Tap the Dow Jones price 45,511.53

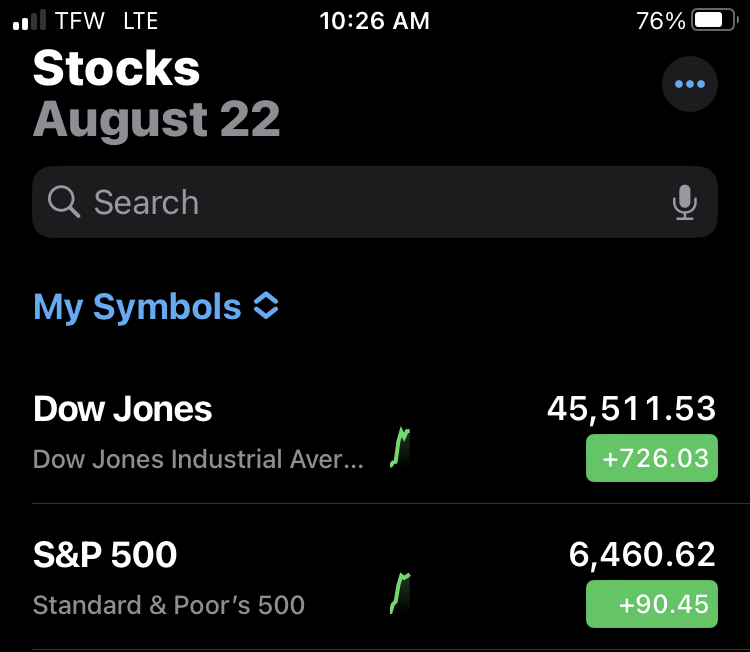click(x=631, y=408)
